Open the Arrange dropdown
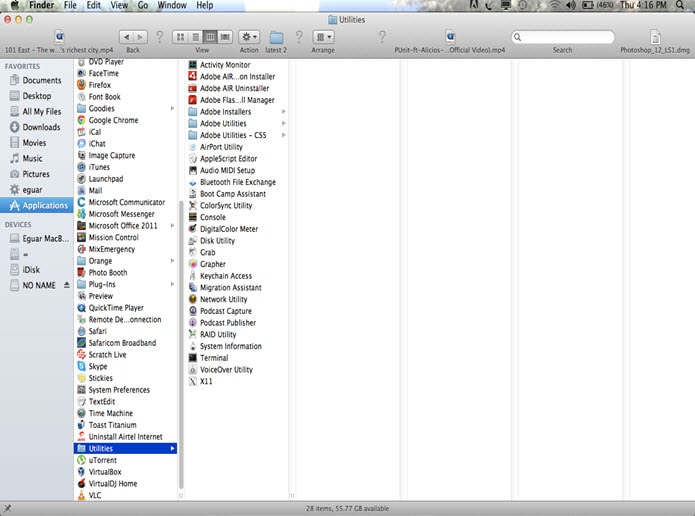The height and width of the screenshot is (516, 695). 323,37
